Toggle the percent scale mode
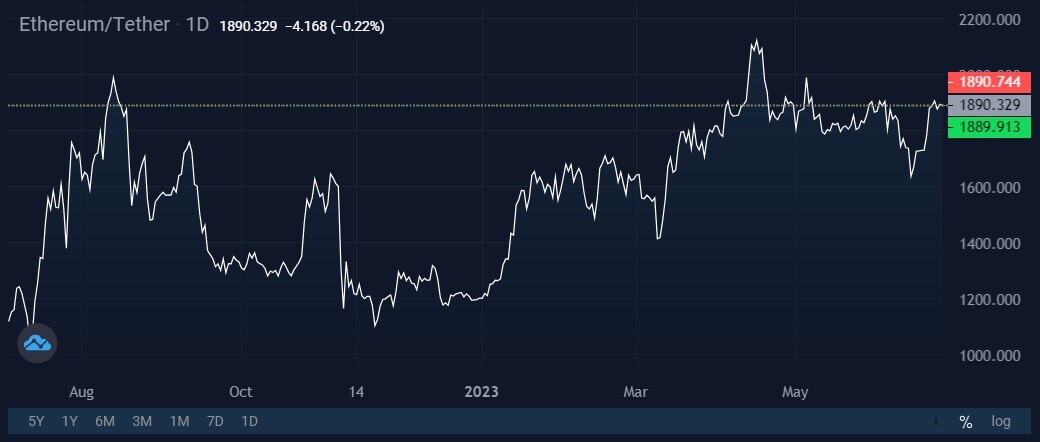 coord(965,421)
